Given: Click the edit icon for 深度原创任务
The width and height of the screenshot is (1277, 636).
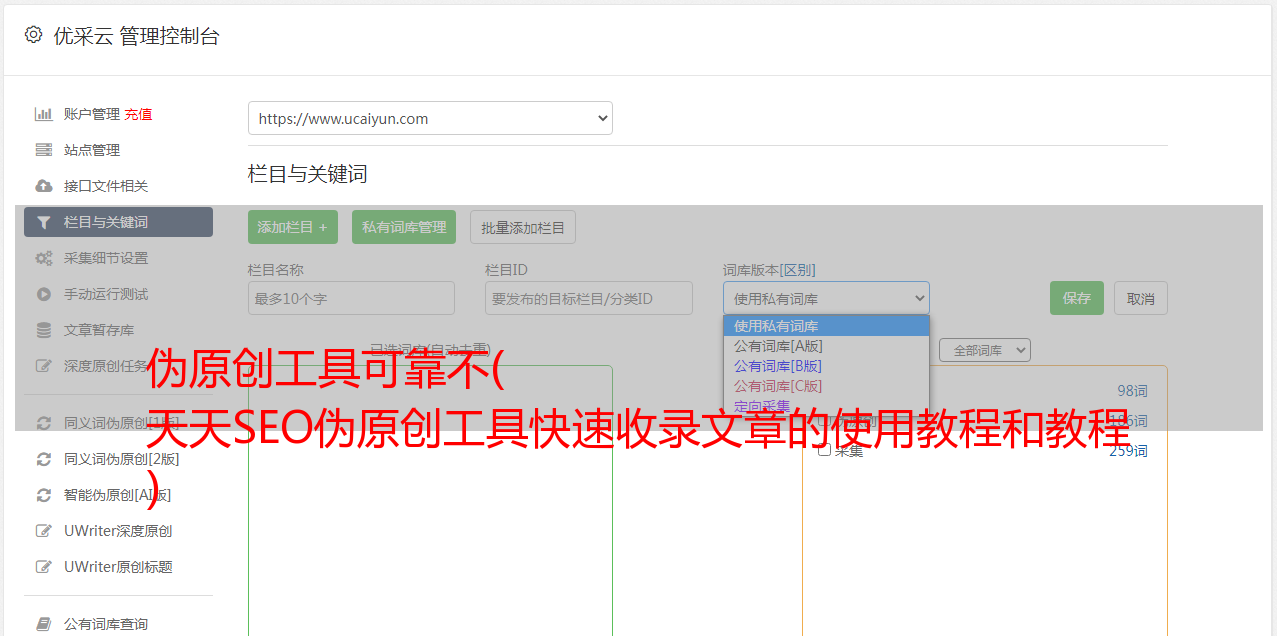Looking at the screenshot, I should (44, 366).
